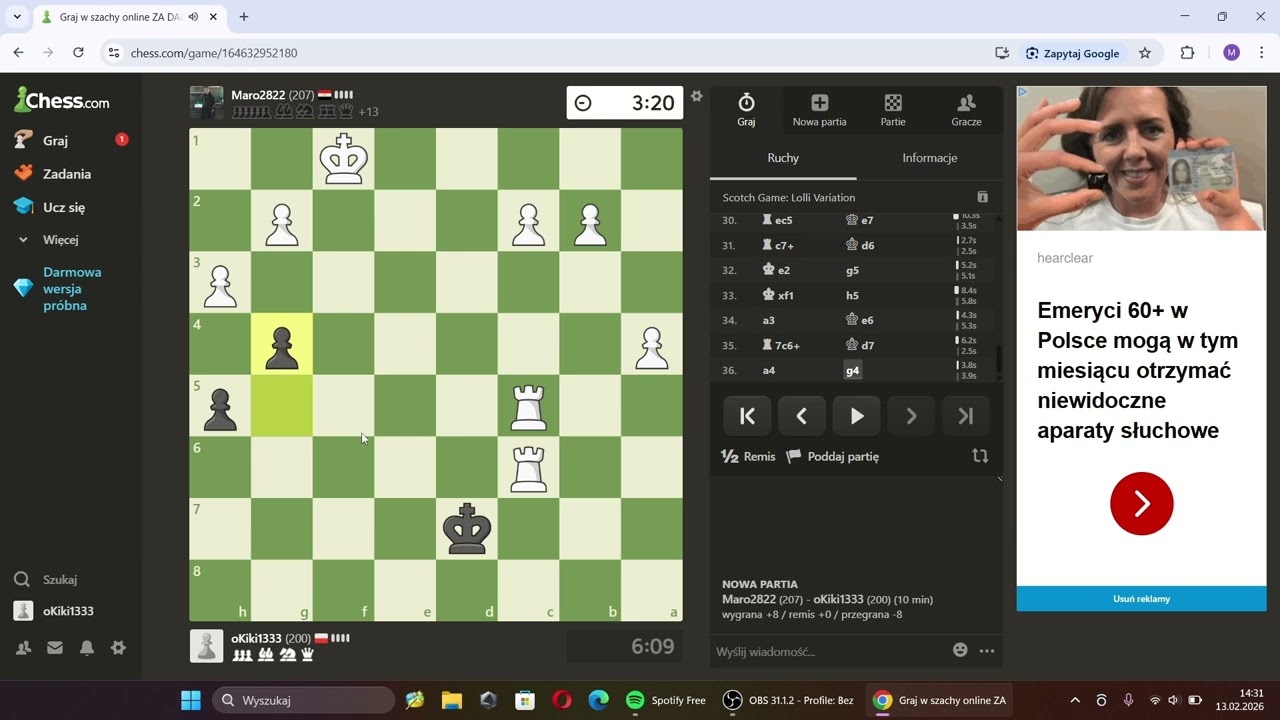This screenshot has height=720, width=1280.
Task: Select the black pawn on g4
Action: pos(282,346)
